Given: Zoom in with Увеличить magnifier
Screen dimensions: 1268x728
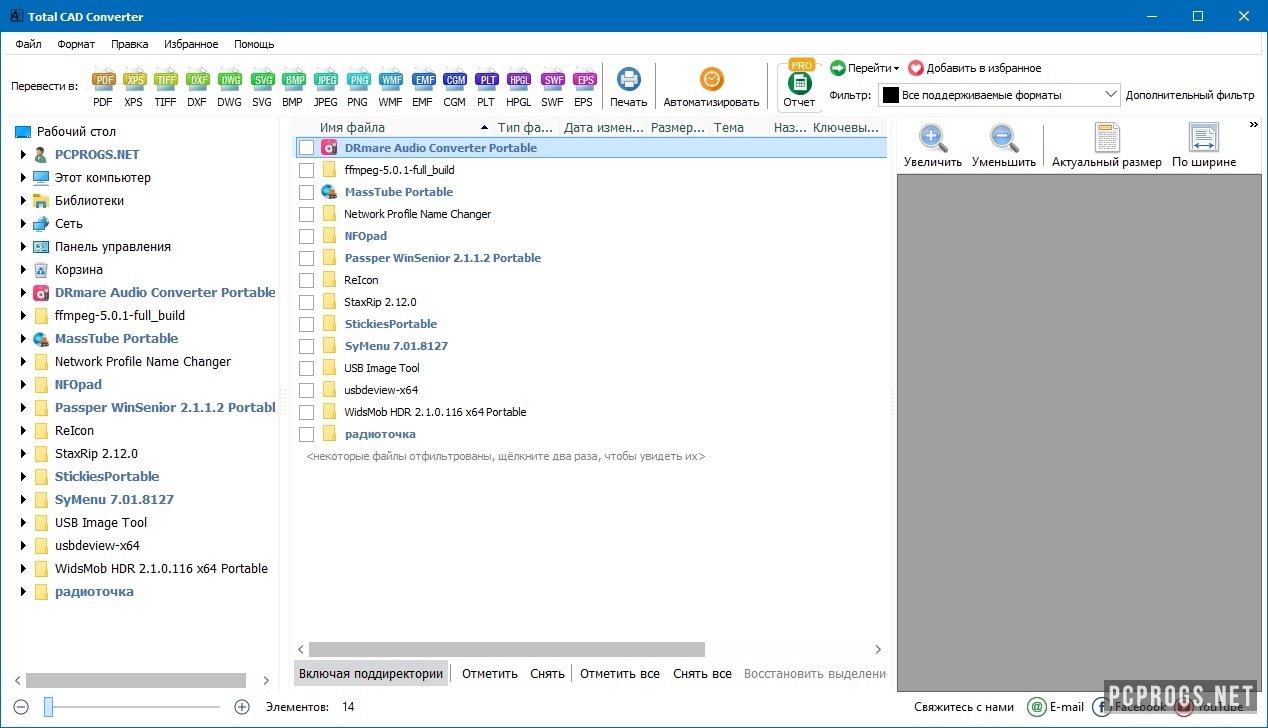Looking at the screenshot, I should [x=933, y=146].
